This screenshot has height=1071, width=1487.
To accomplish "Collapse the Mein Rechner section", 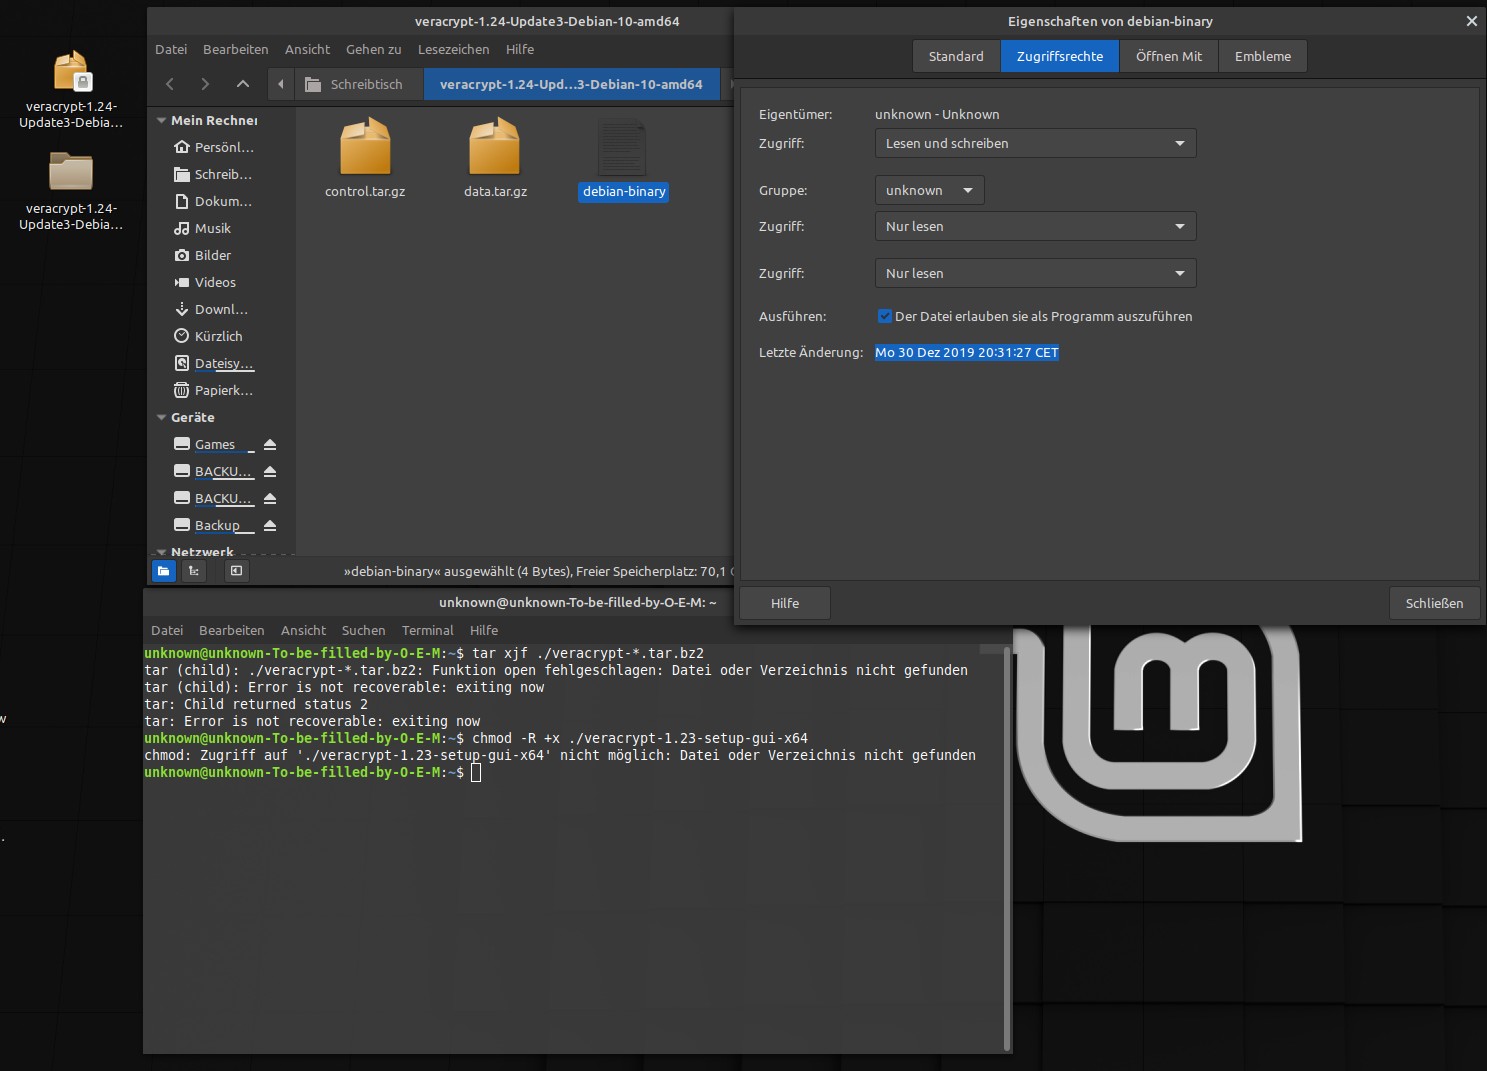I will point(162,120).
